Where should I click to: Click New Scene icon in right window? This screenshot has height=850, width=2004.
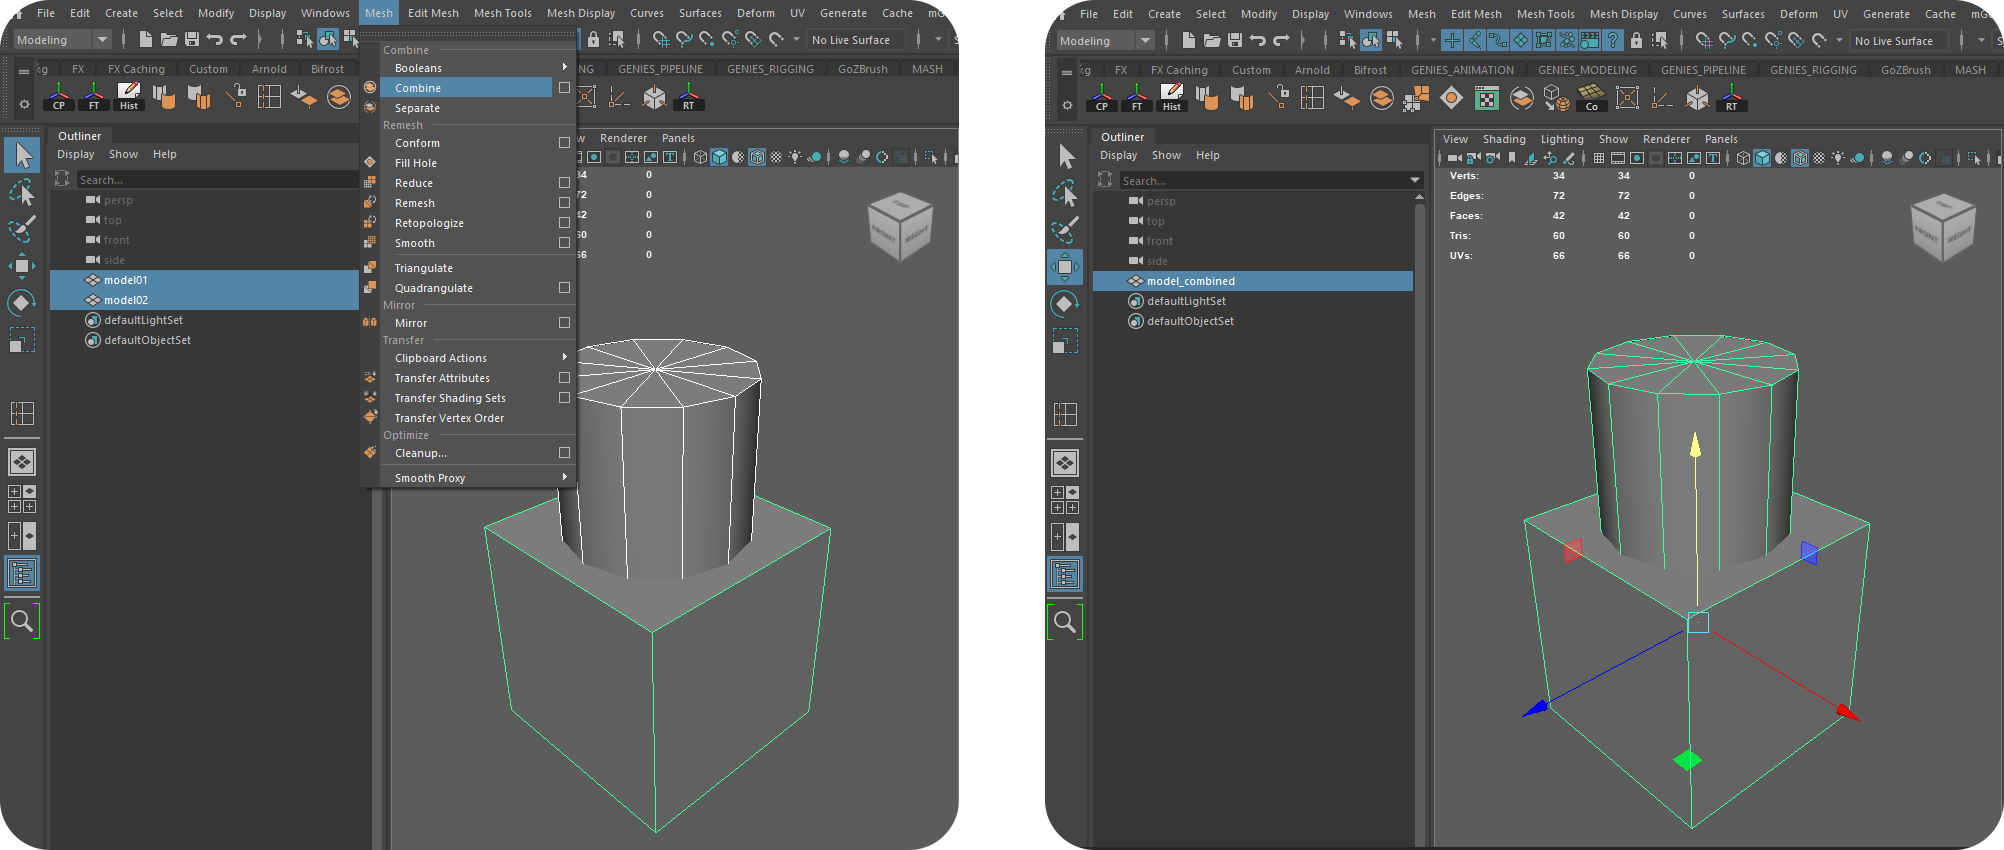(1189, 40)
